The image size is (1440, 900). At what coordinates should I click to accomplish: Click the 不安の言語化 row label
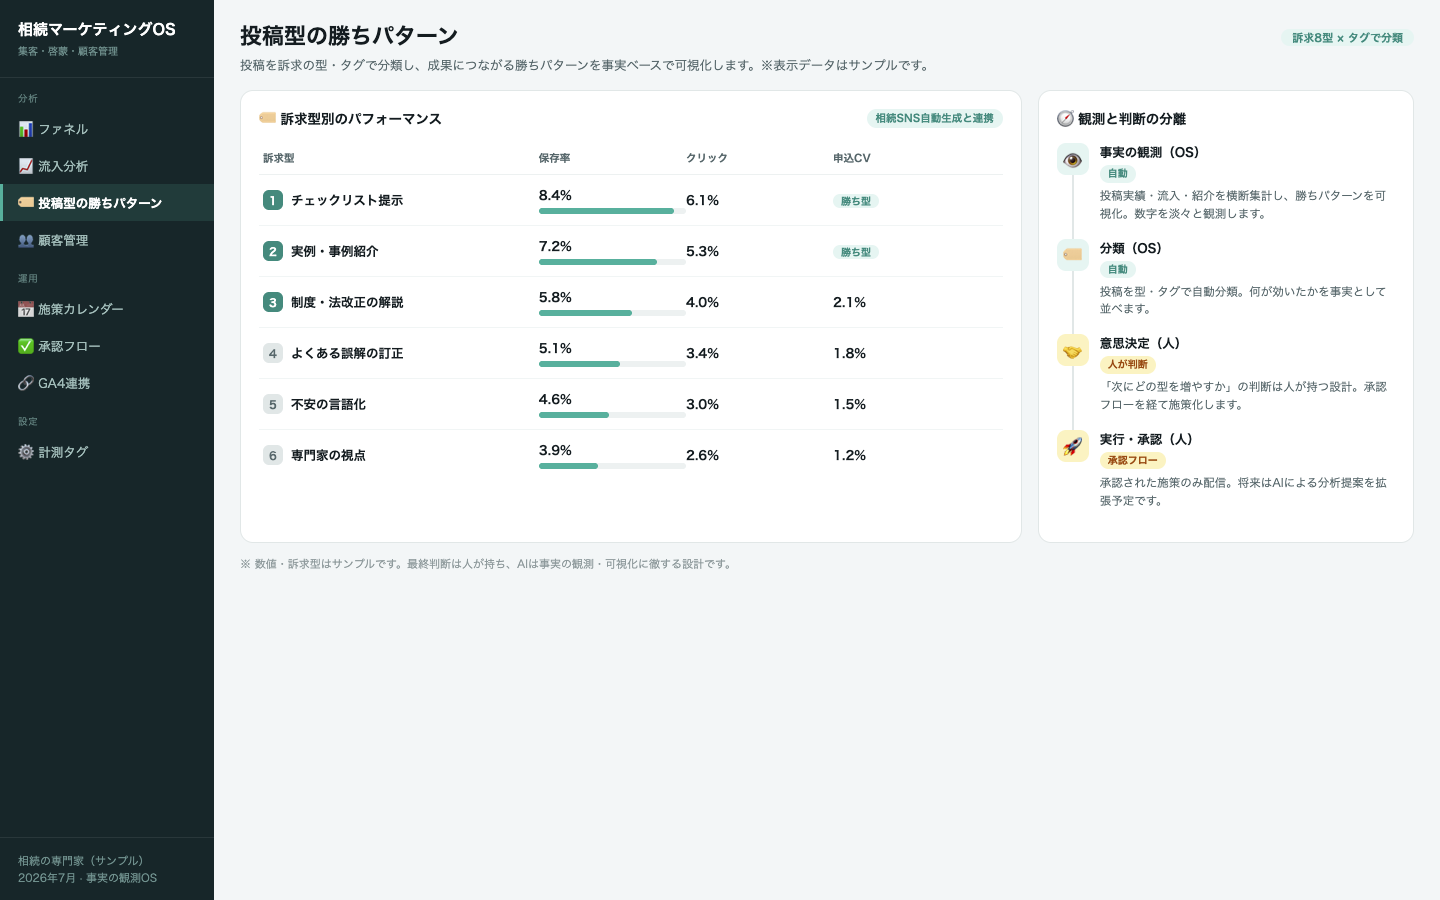[x=328, y=404]
